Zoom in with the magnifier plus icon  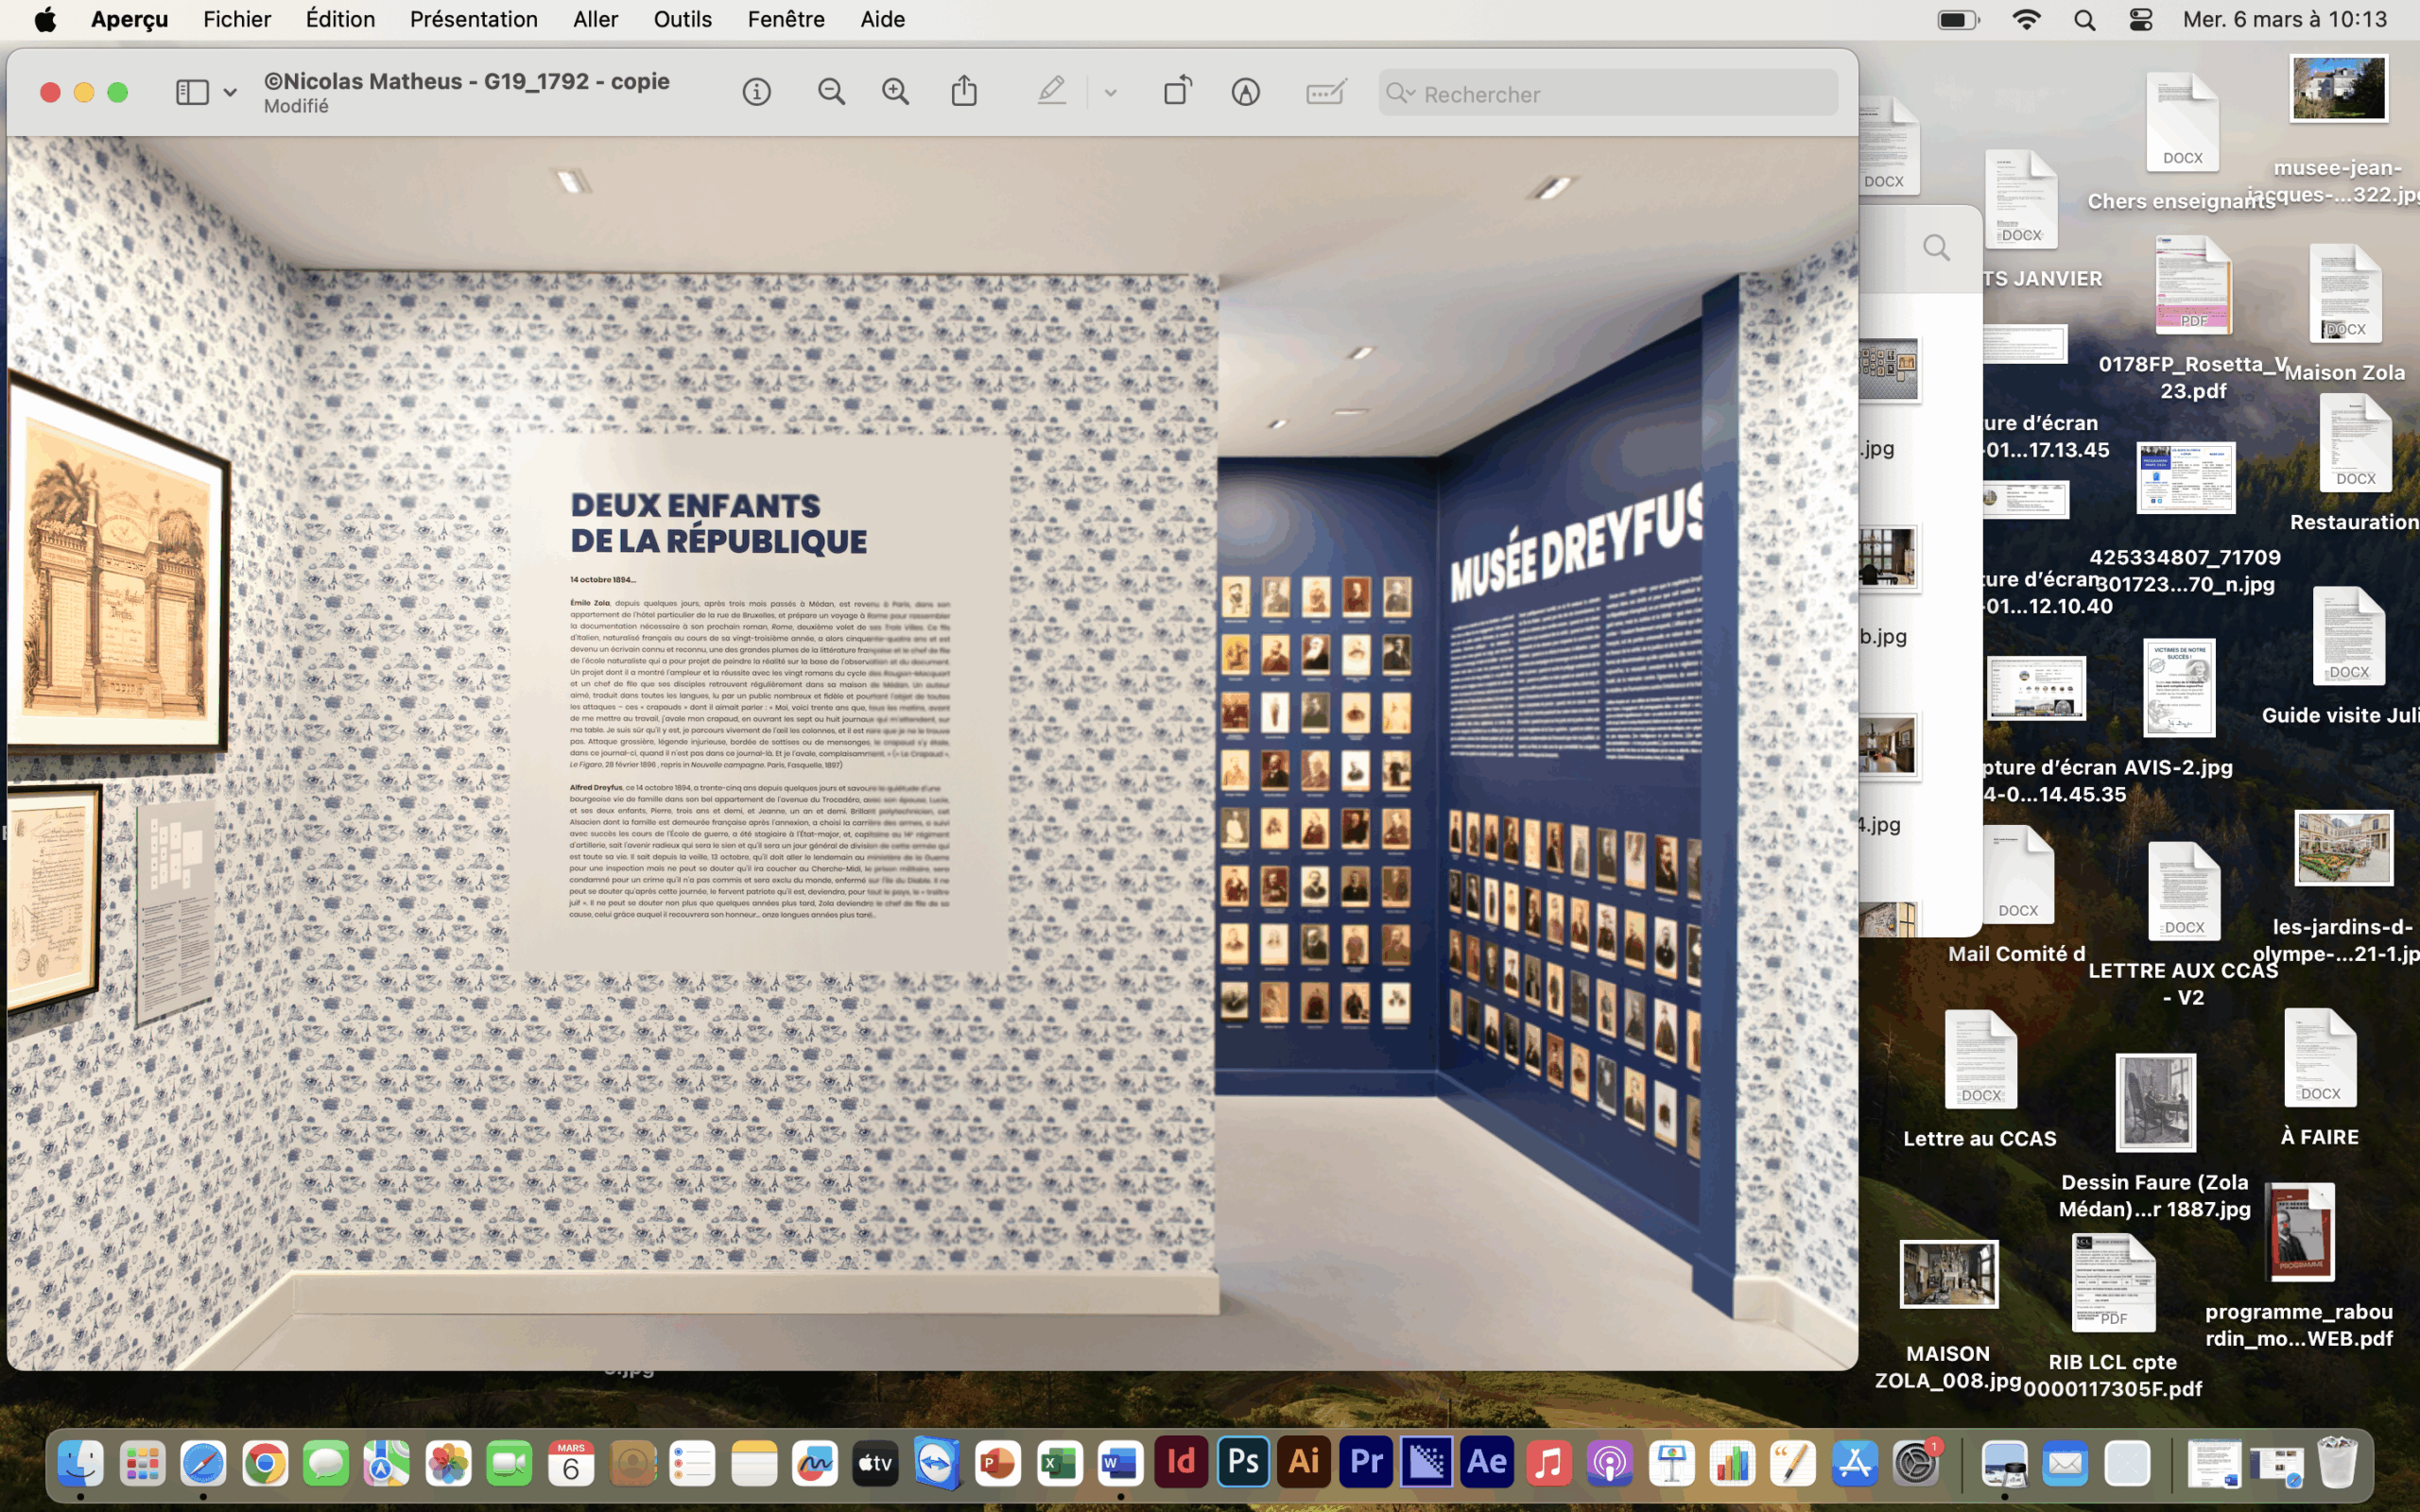pos(895,93)
